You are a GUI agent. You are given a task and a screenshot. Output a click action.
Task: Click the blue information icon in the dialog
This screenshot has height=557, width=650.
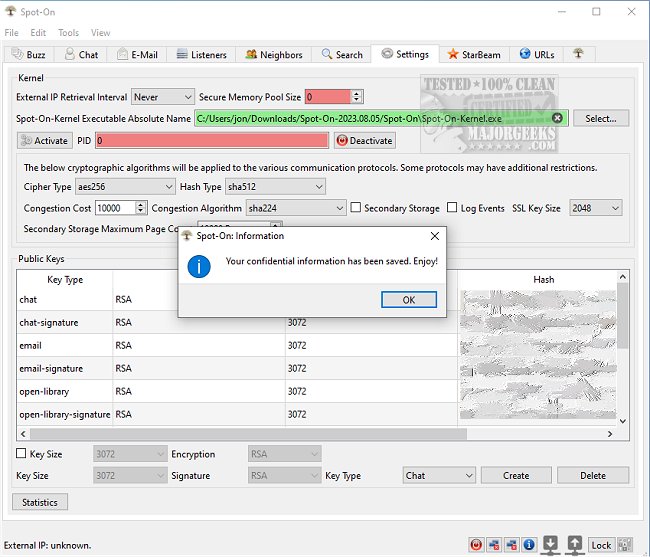(199, 266)
